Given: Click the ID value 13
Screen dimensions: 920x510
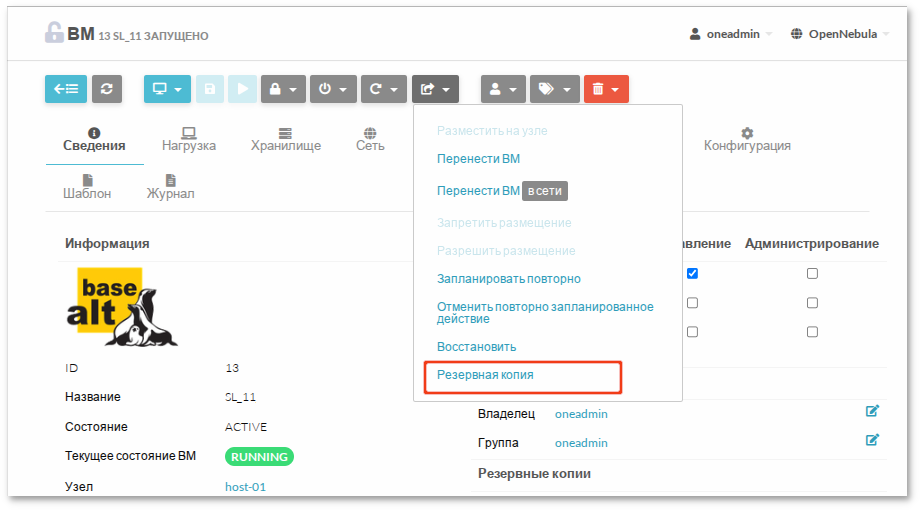Looking at the screenshot, I should tap(232, 368).
